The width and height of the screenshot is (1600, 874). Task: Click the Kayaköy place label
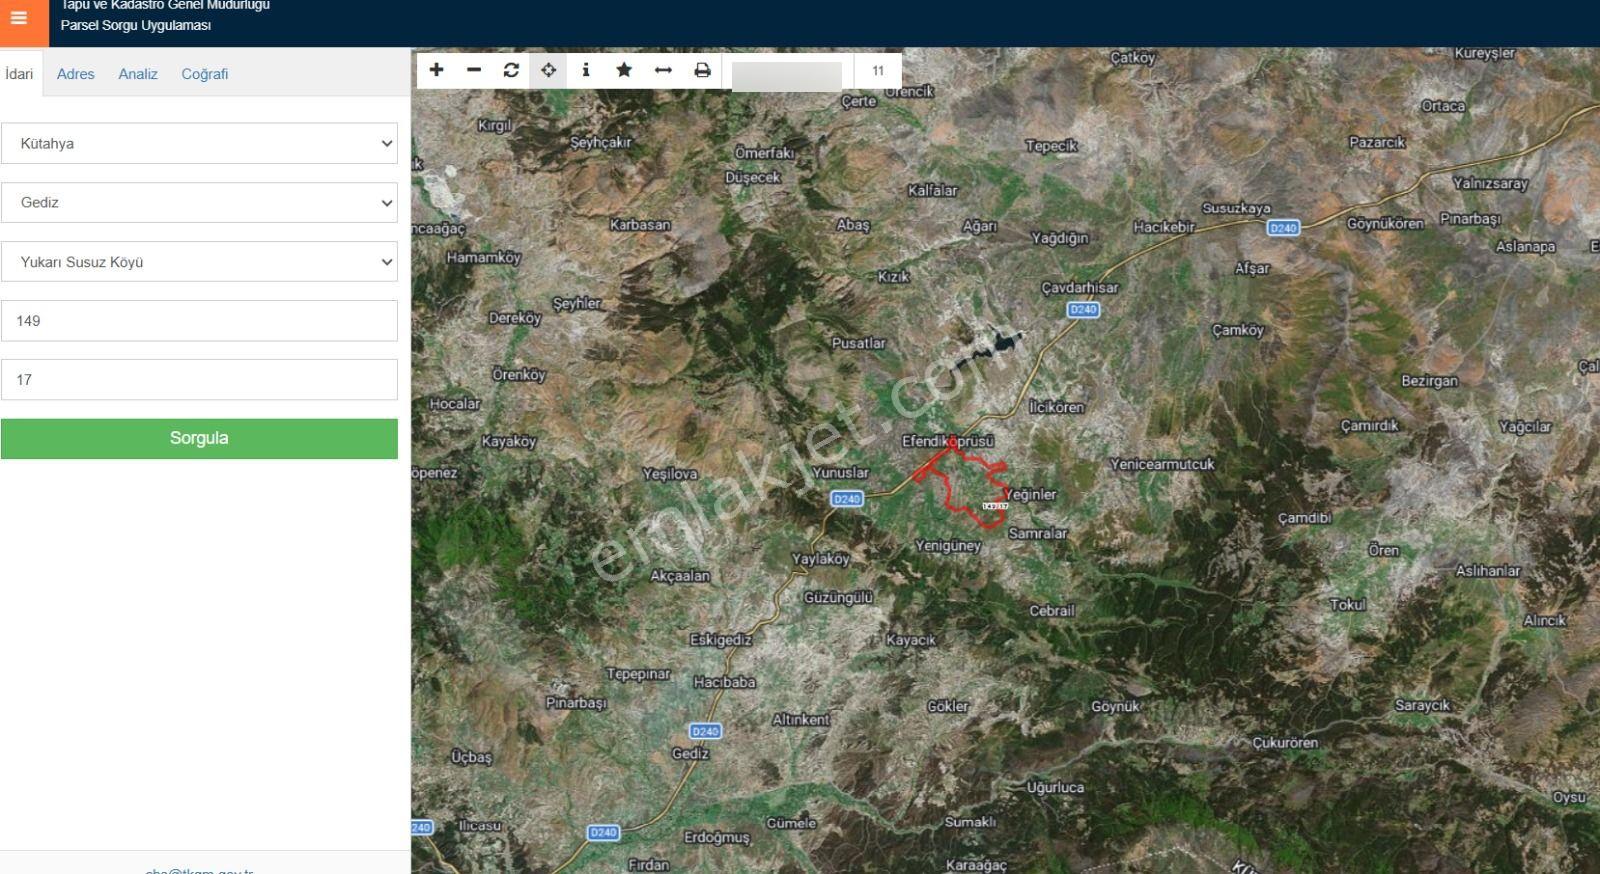click(x=509, y=442)
